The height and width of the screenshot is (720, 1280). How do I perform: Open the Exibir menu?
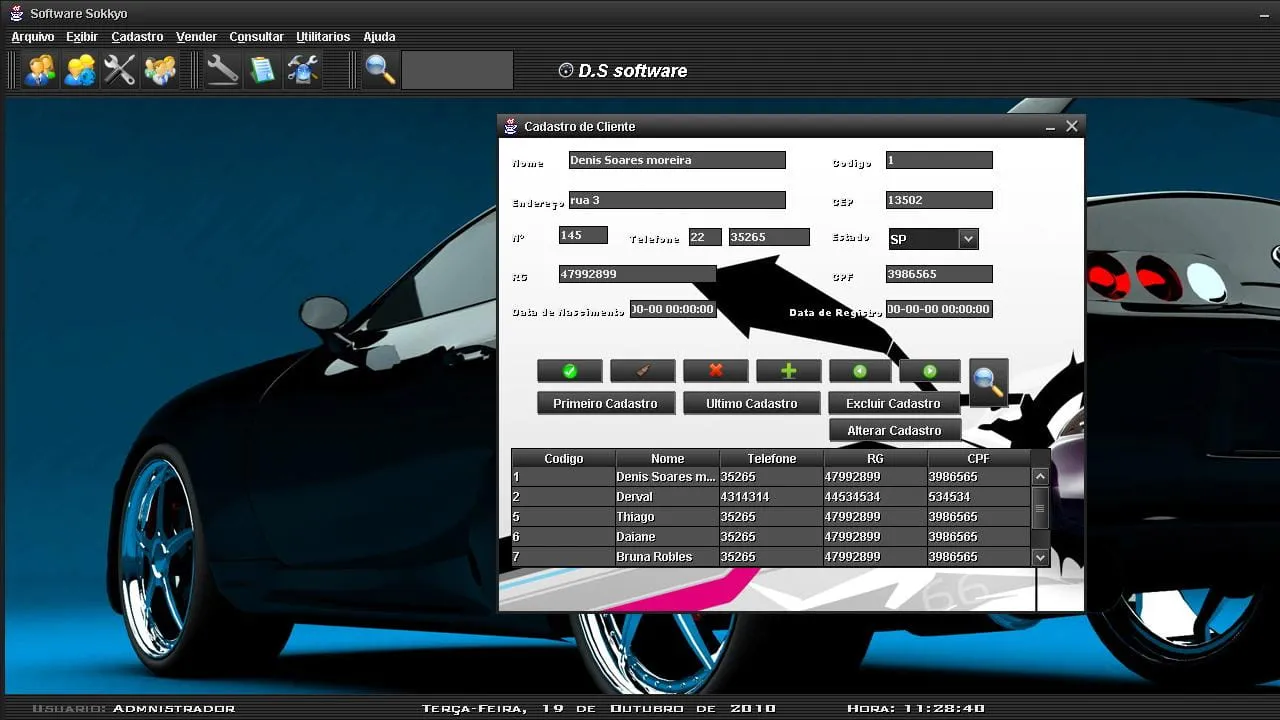coord(82,37)
